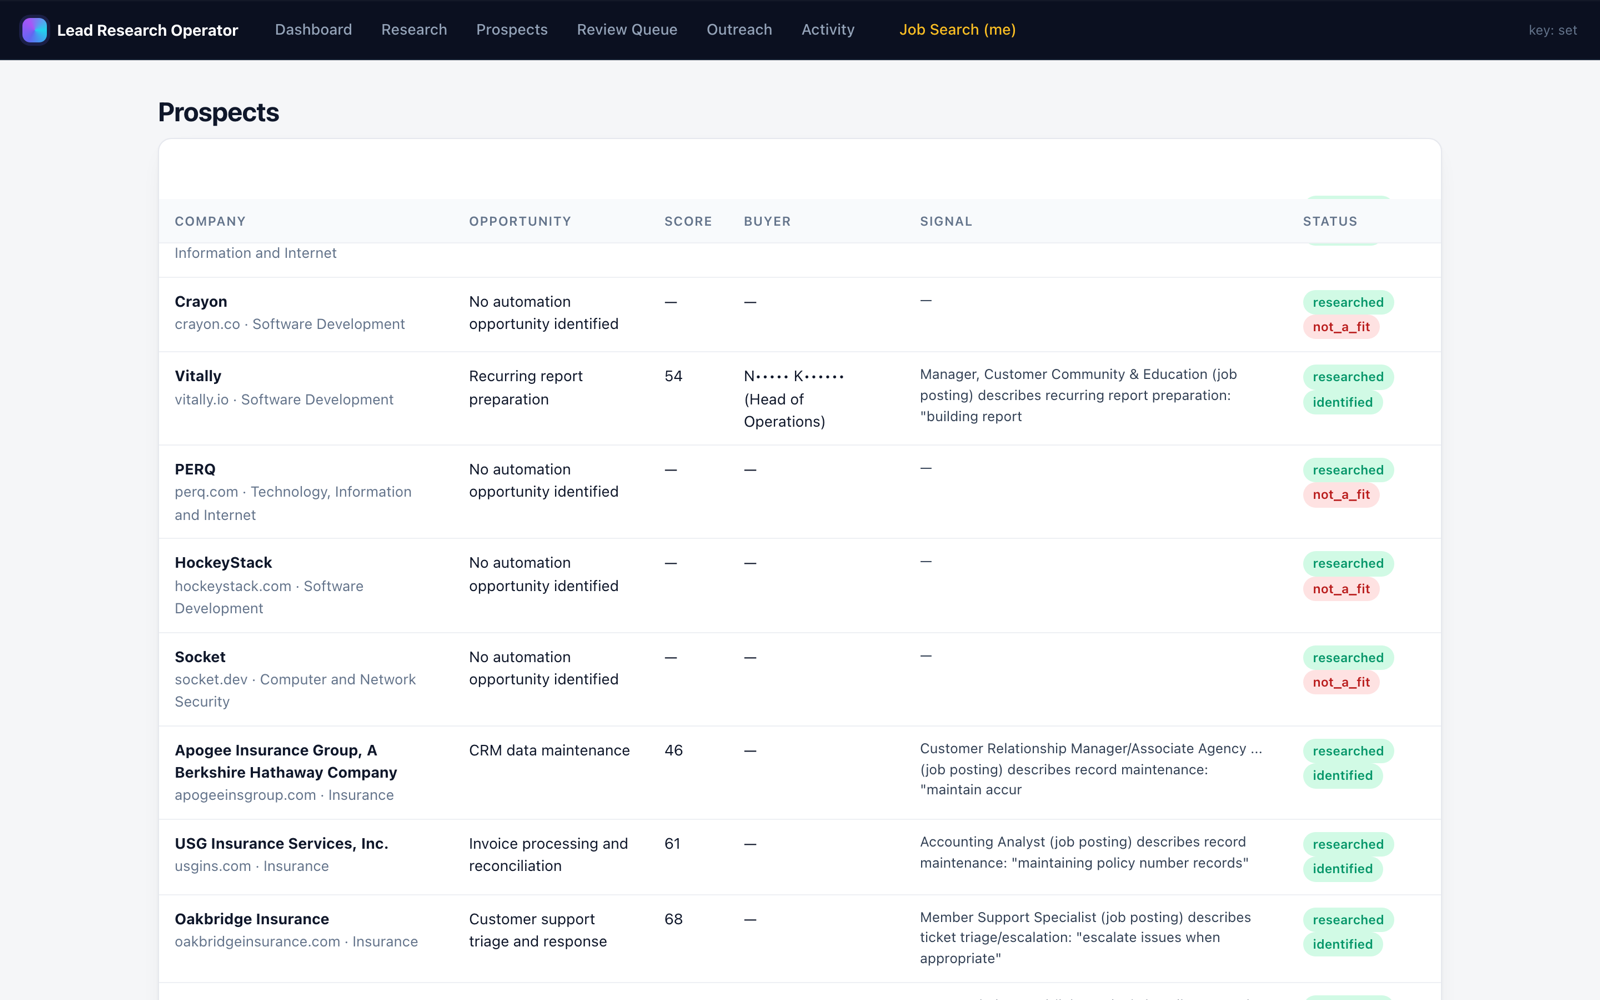Click Vitally's identified status badge
This screenshot has height=1000, width=1600.
click(1342, 402)
